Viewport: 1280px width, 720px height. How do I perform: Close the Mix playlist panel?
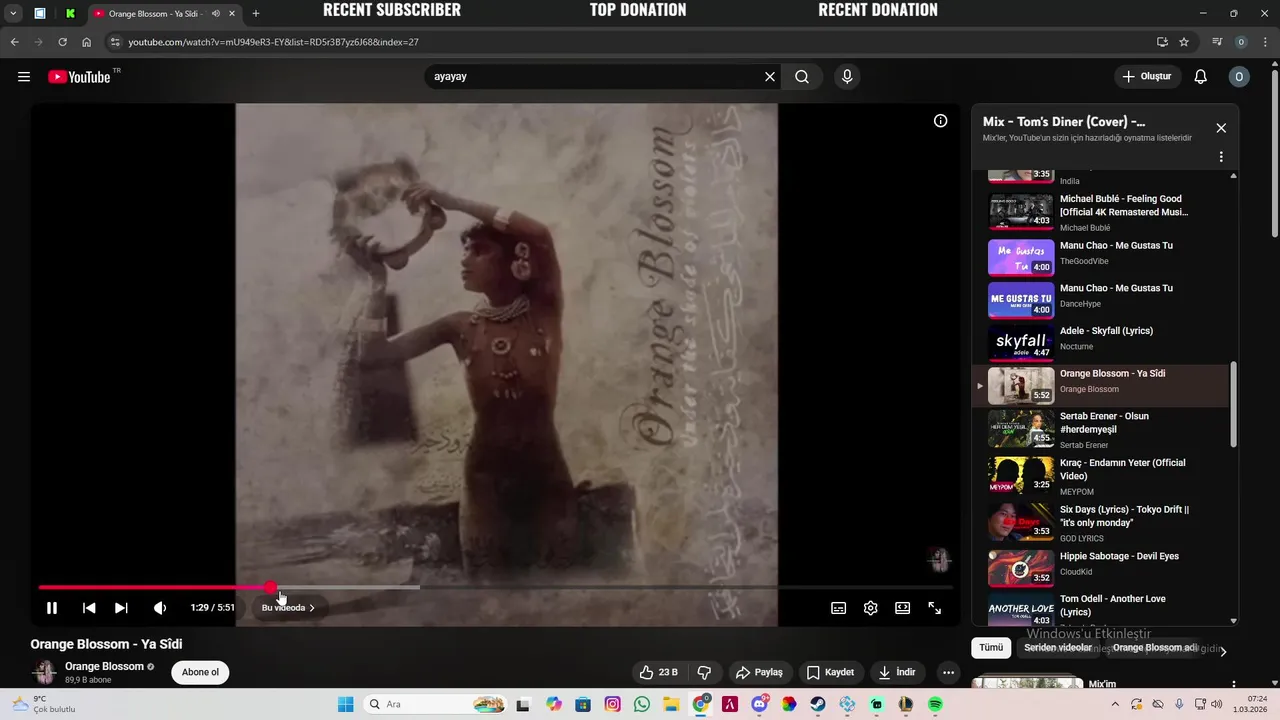1221,128
